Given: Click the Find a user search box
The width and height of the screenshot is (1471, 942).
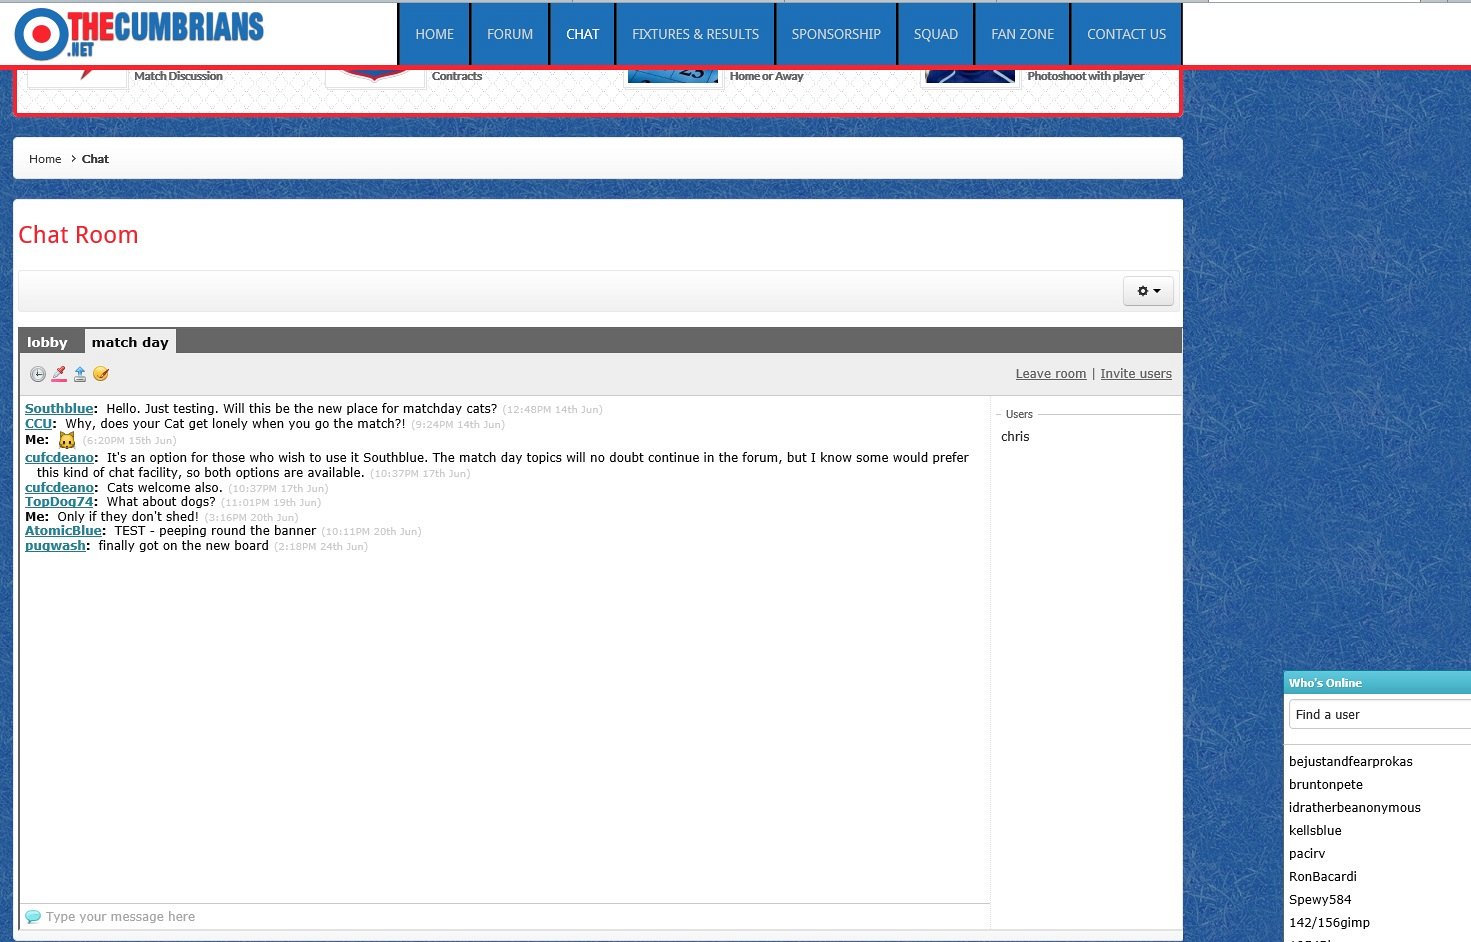Looking at the screenshot, I should (1380, 715).
